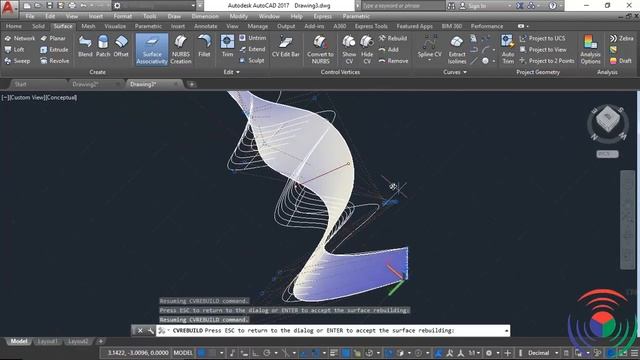Open the AutoCAD application menu button

coord(8,8)
